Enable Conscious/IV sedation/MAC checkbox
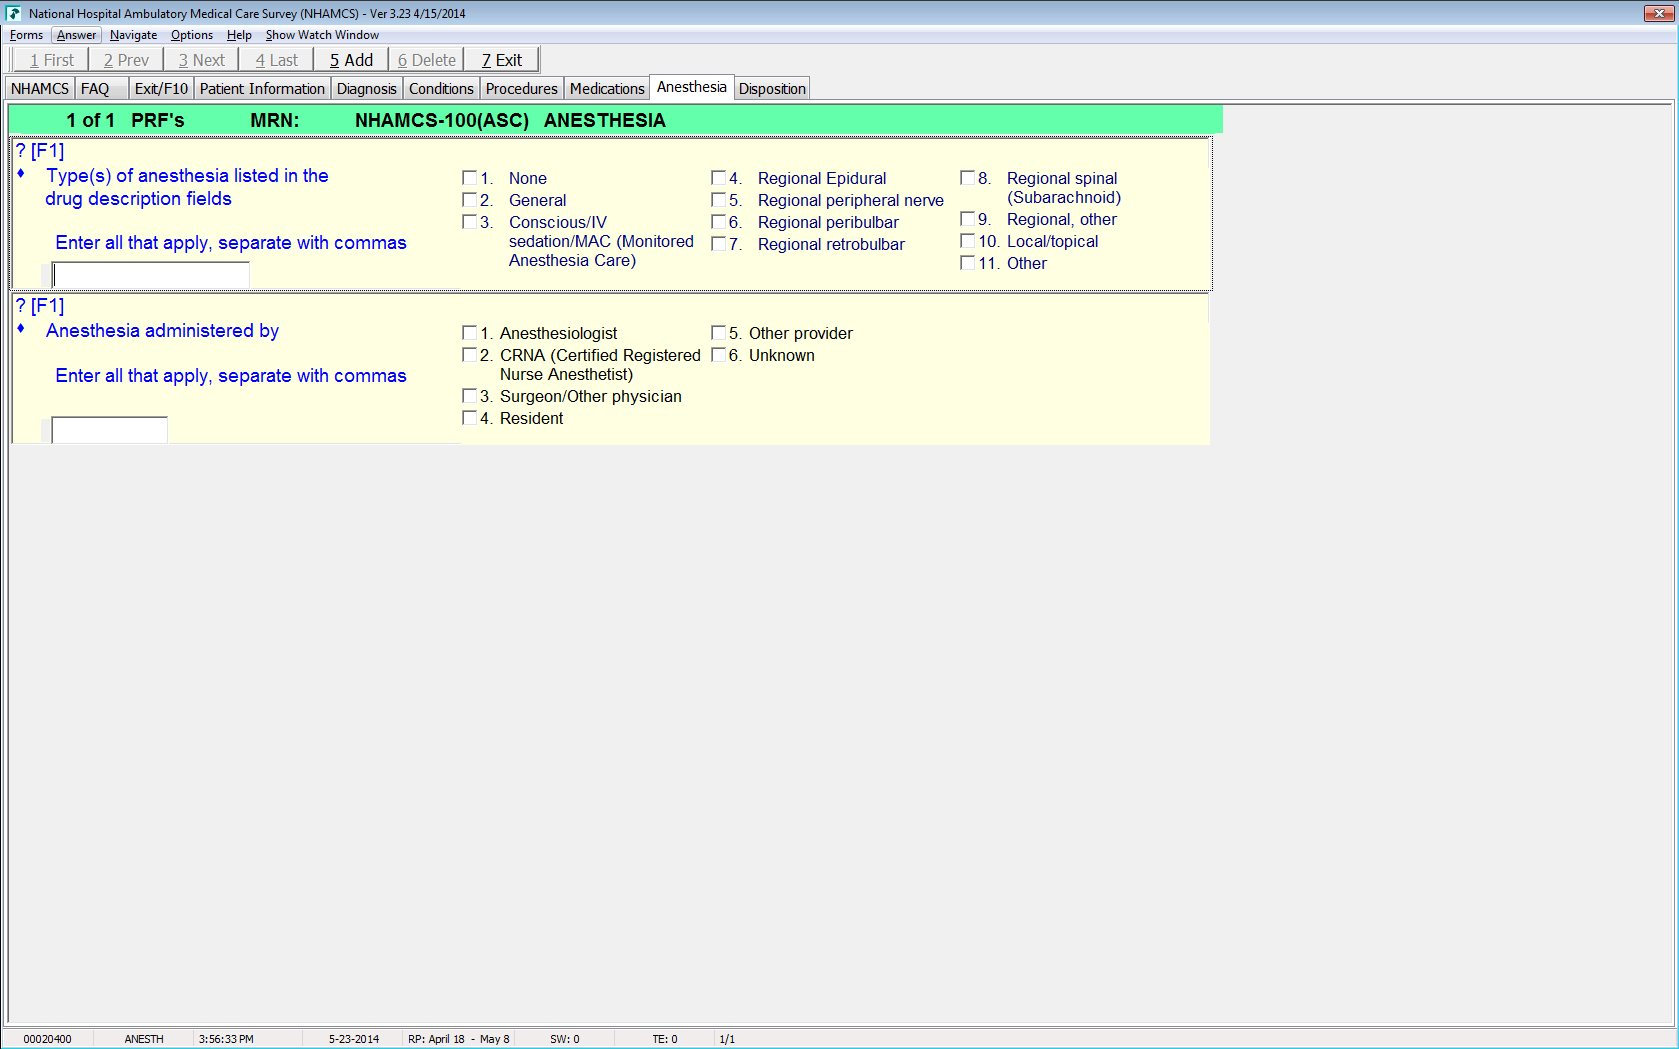The height and width of the screenshot is (1049, 1679). [x=469, y=222]
